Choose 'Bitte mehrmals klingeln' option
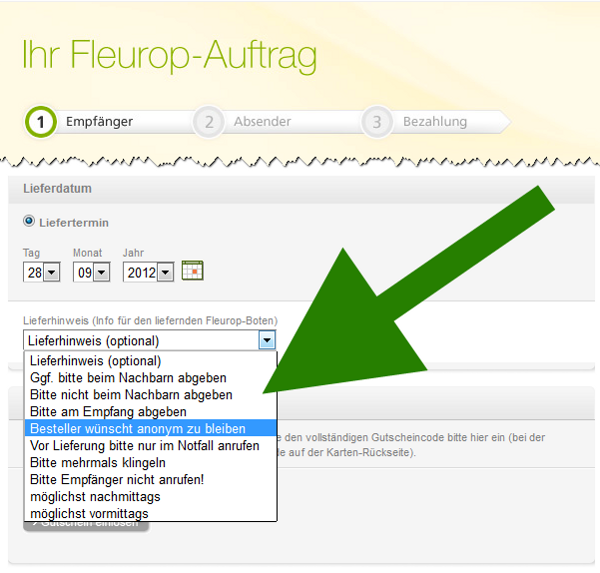 150,462
